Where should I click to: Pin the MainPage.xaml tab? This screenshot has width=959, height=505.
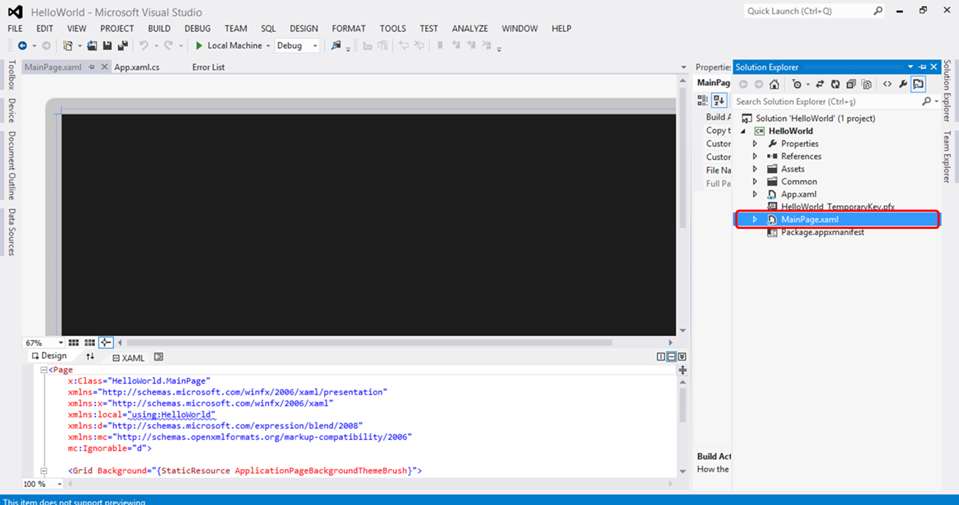coord(92,67)
